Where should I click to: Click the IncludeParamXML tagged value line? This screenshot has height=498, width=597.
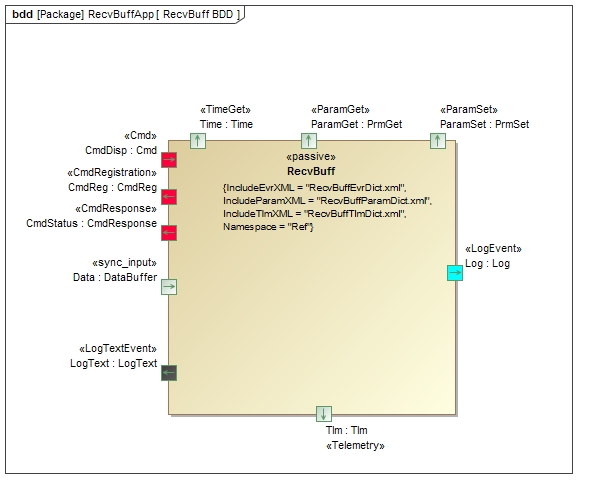click(327, 201)
